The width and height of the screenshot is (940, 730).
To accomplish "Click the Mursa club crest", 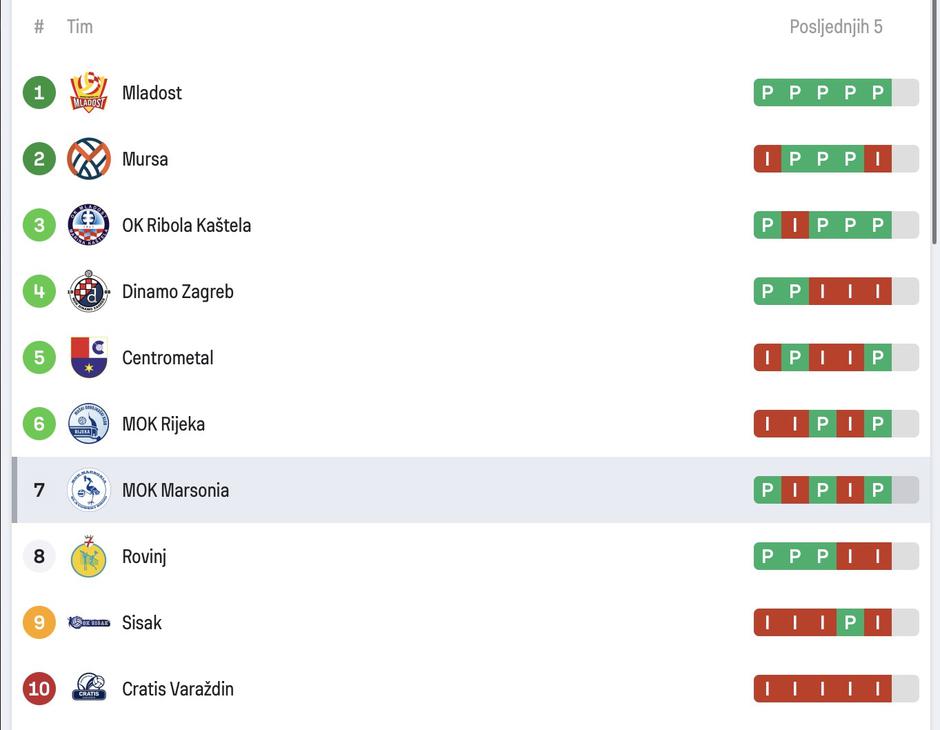I will pos(89,159).
